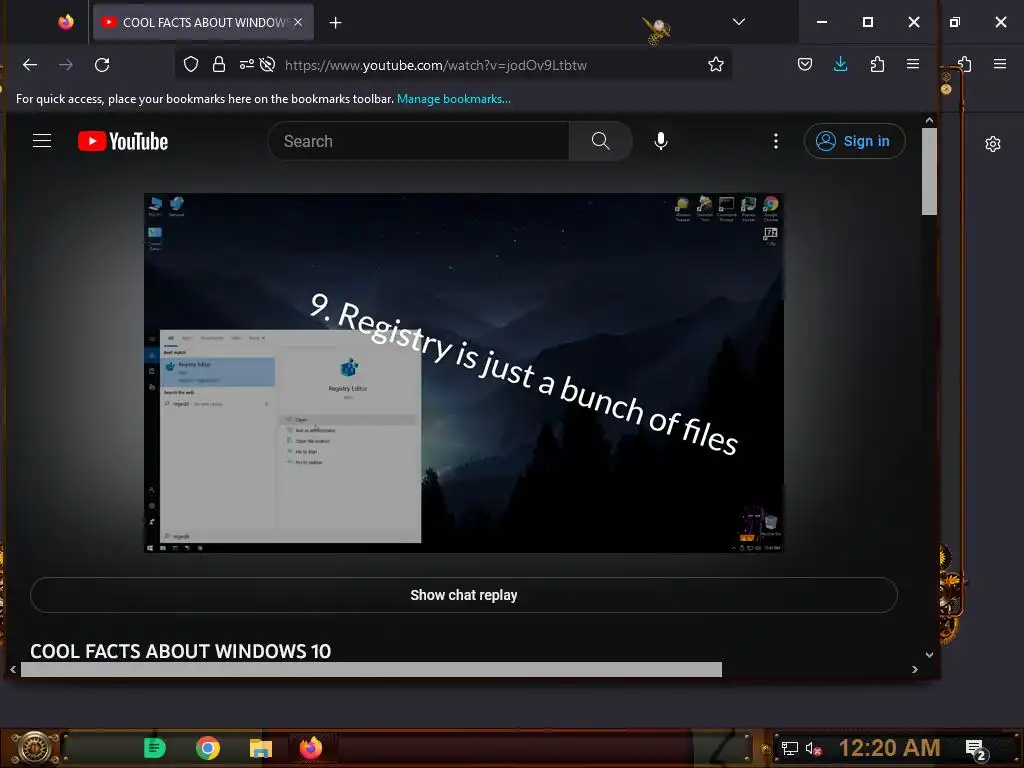Click the vertical scrollbar thumb
Image resolution: width=1024 pixels, height=768 pixels.
tap(929, 171)
